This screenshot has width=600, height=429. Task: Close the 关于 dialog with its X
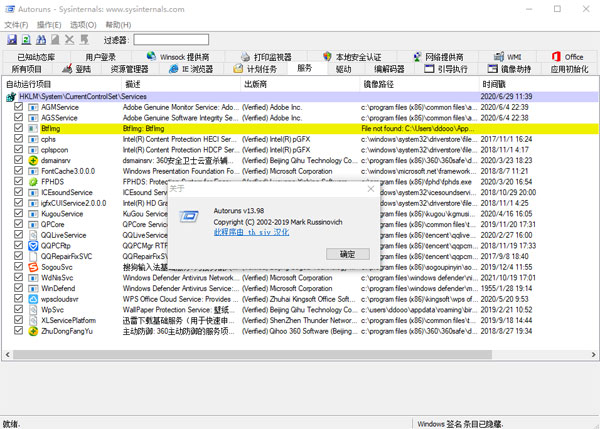coord(371,189)
